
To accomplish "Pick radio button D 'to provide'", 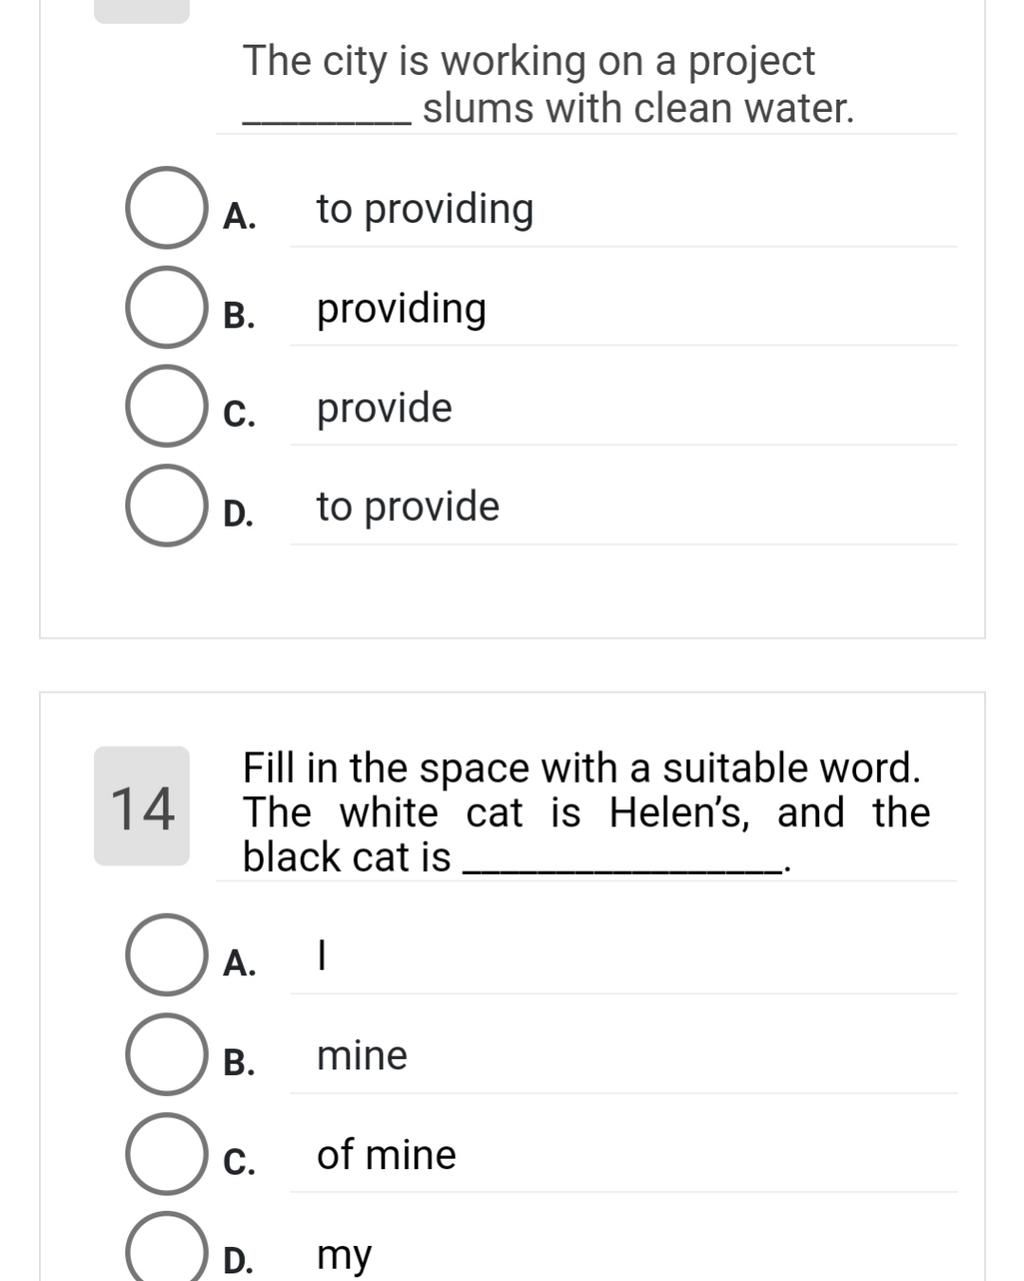I will point(165,506).
